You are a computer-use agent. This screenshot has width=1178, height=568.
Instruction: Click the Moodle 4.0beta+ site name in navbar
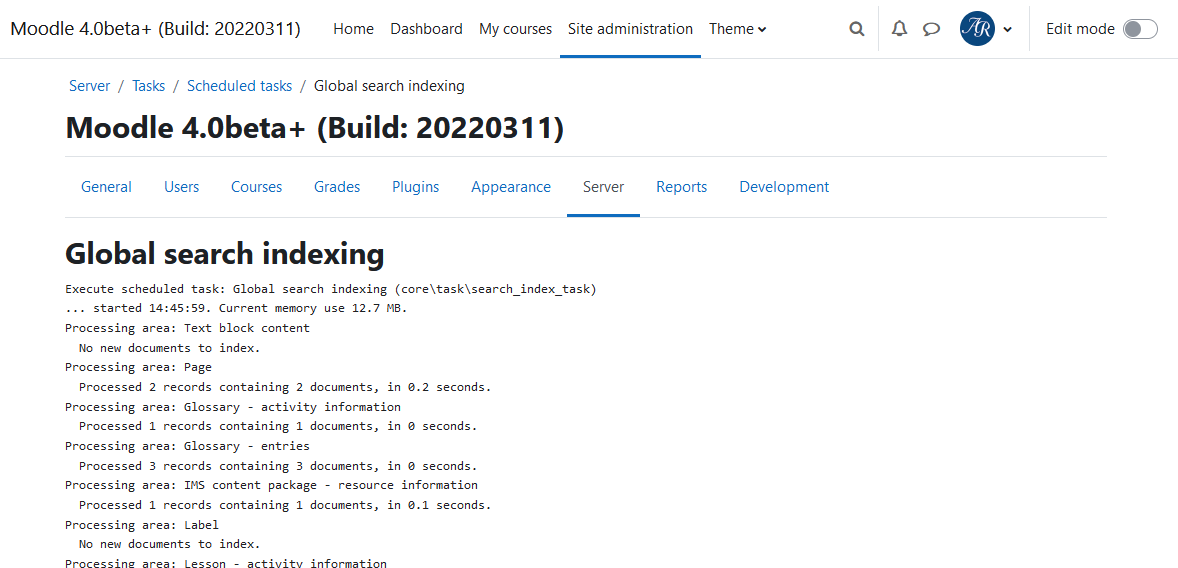click(156, 29)
